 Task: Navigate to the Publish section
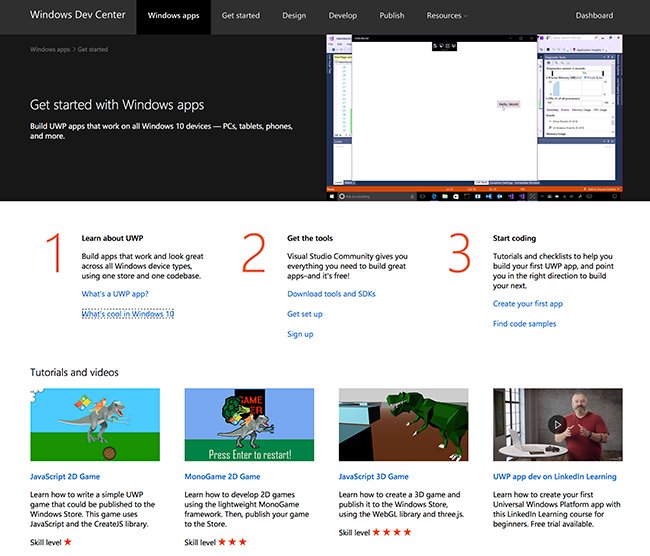point(391,16)
